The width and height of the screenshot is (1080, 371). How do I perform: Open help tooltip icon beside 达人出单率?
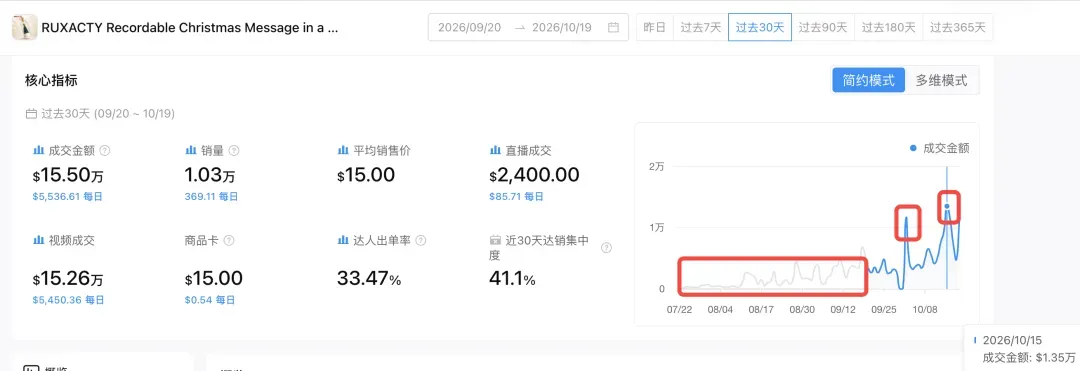421,241
